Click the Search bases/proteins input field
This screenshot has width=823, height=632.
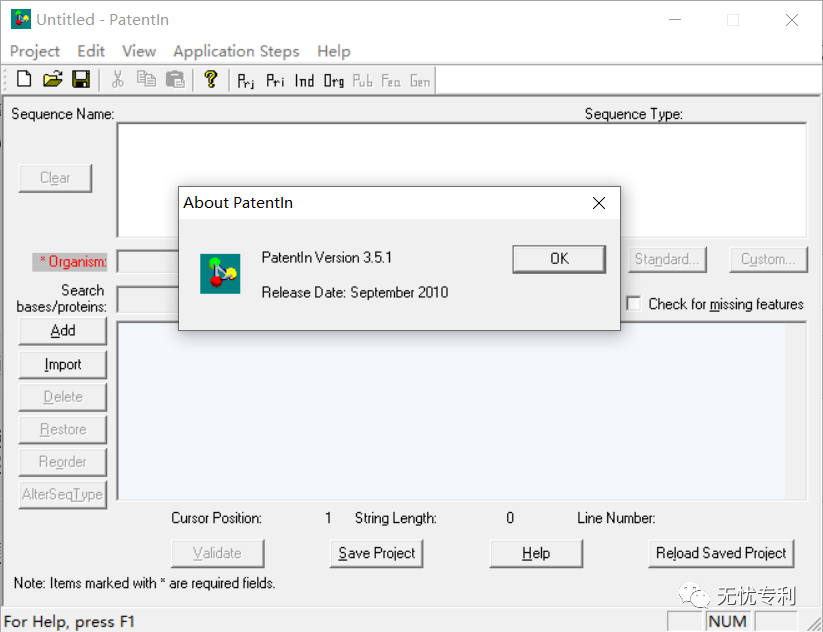[148, 300]
